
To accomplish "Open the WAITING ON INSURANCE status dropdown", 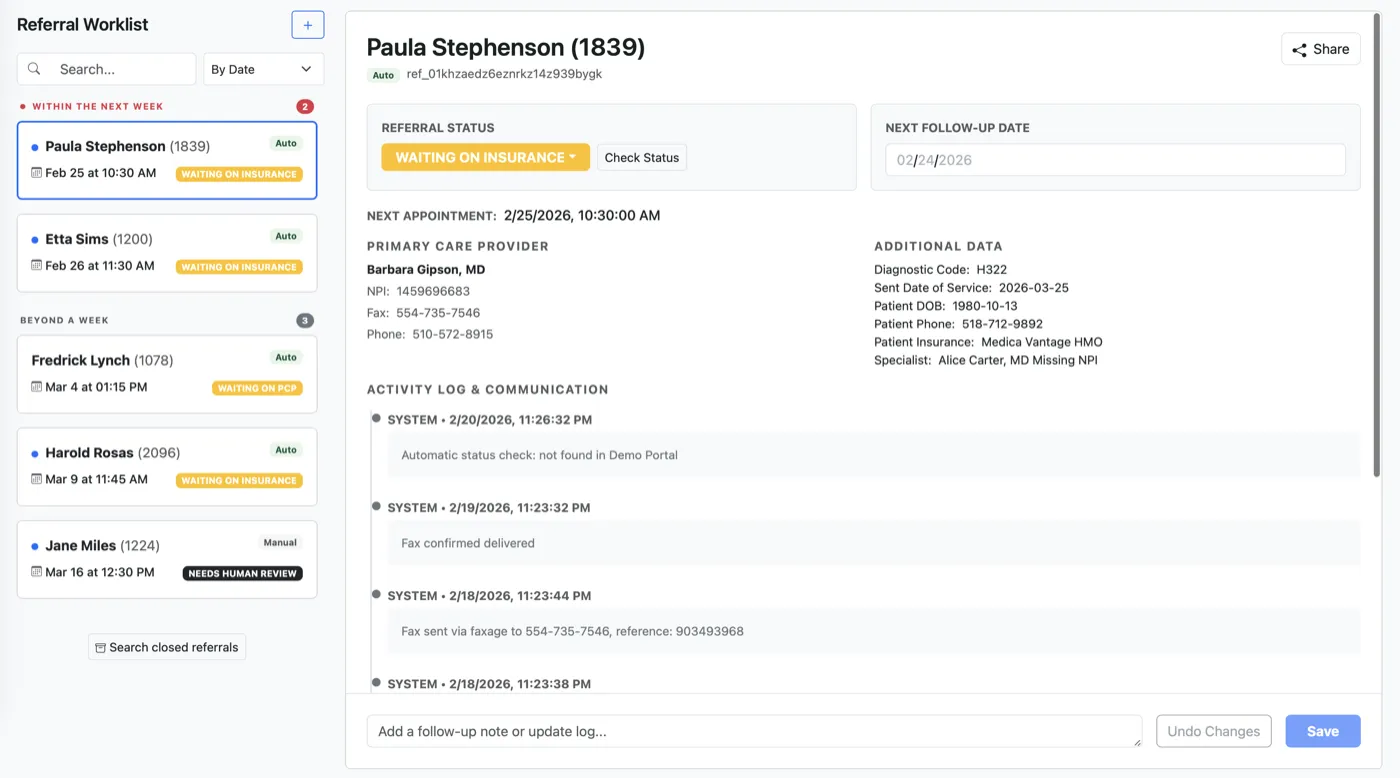I will [484, 157].
